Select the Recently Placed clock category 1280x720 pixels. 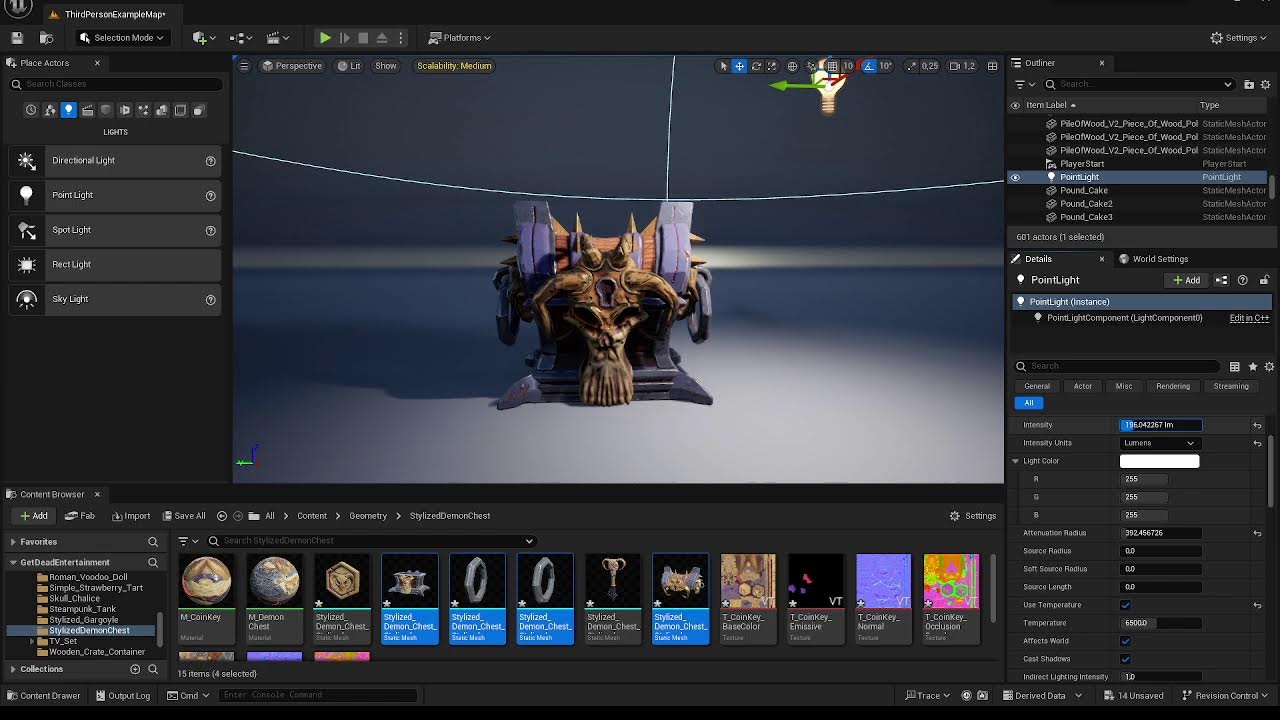(31, 110)
